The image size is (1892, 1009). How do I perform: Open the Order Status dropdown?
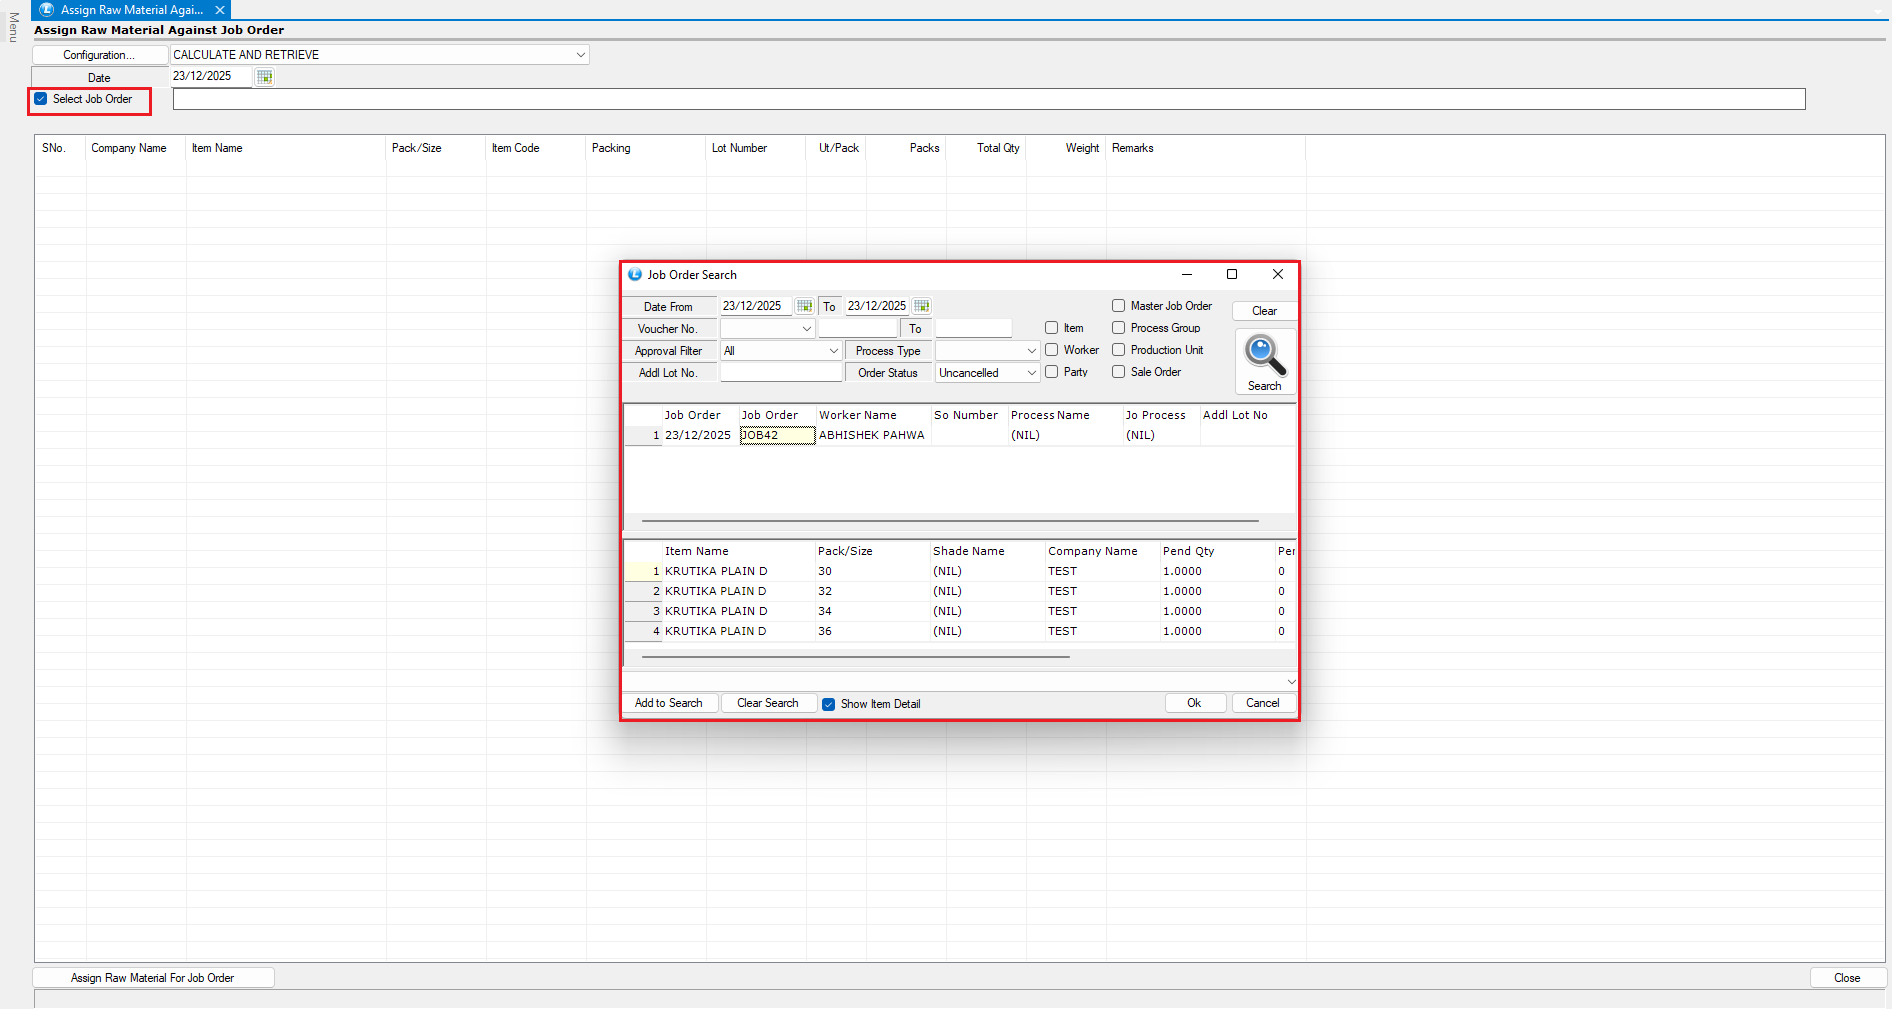click(x=1031, y=373)
